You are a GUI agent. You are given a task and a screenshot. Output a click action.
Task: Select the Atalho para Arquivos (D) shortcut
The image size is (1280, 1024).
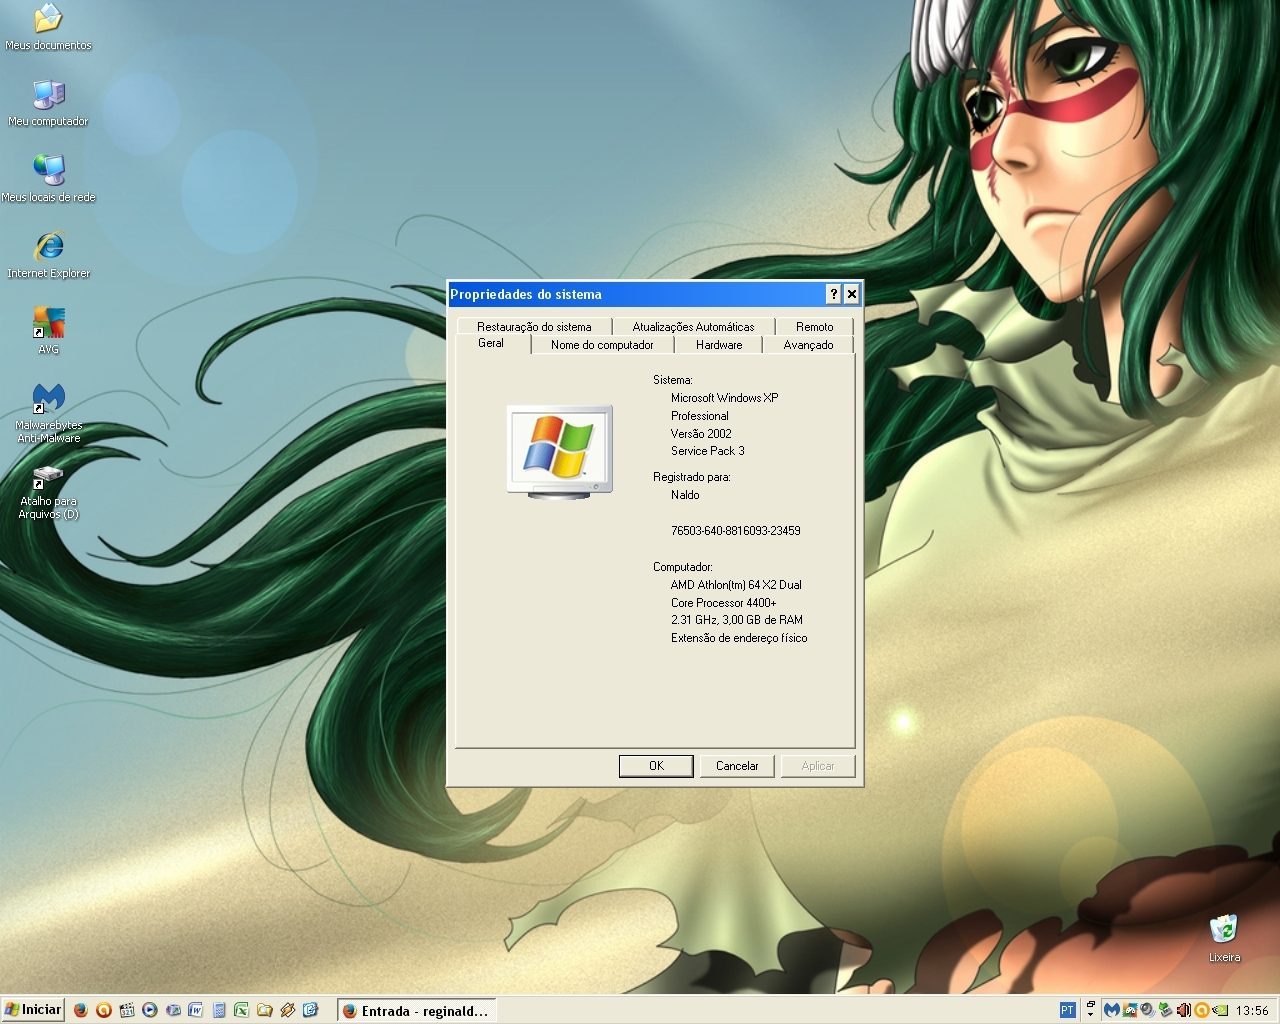(48, 491)
